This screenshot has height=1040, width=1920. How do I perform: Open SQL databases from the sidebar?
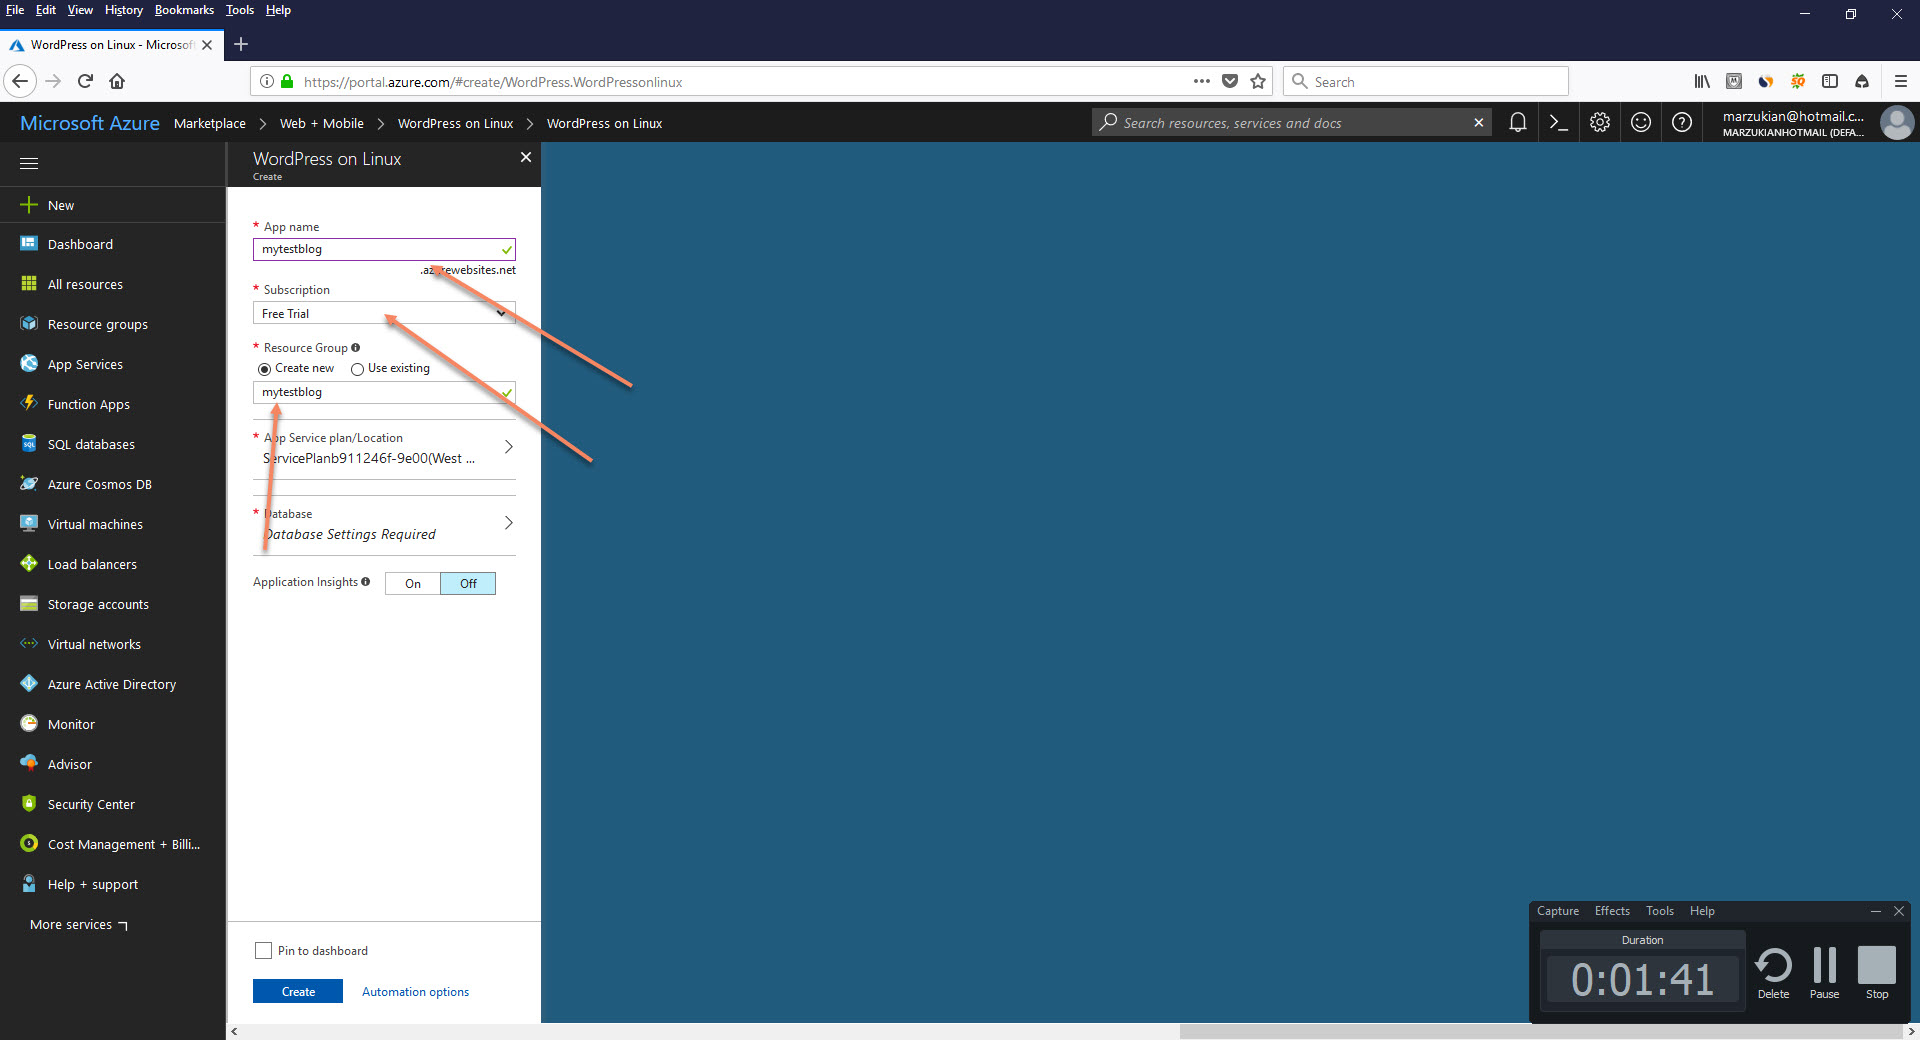point(90,443)
